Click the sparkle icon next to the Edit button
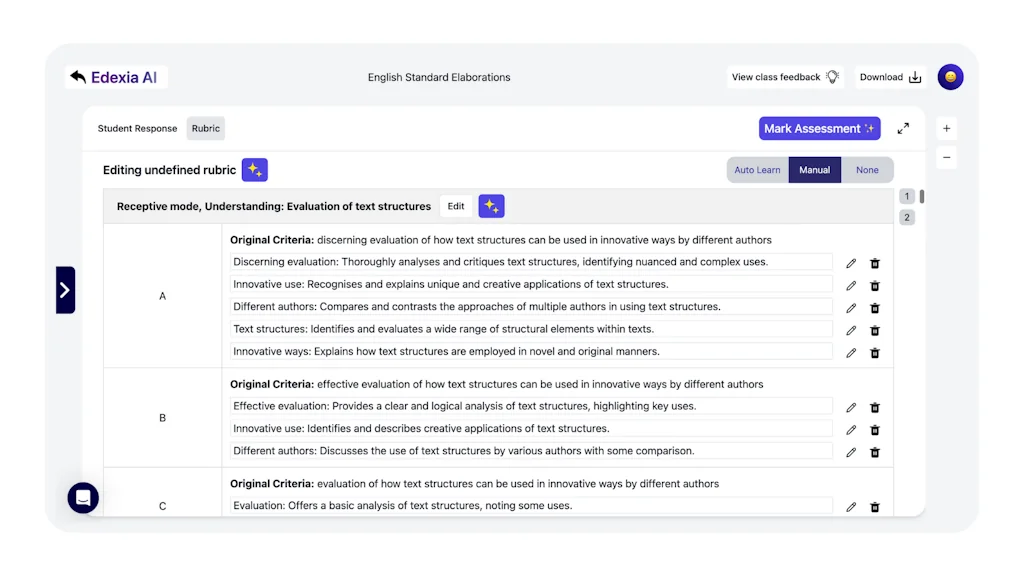Viewport: 1024px width, 576px height. (491, 206)
